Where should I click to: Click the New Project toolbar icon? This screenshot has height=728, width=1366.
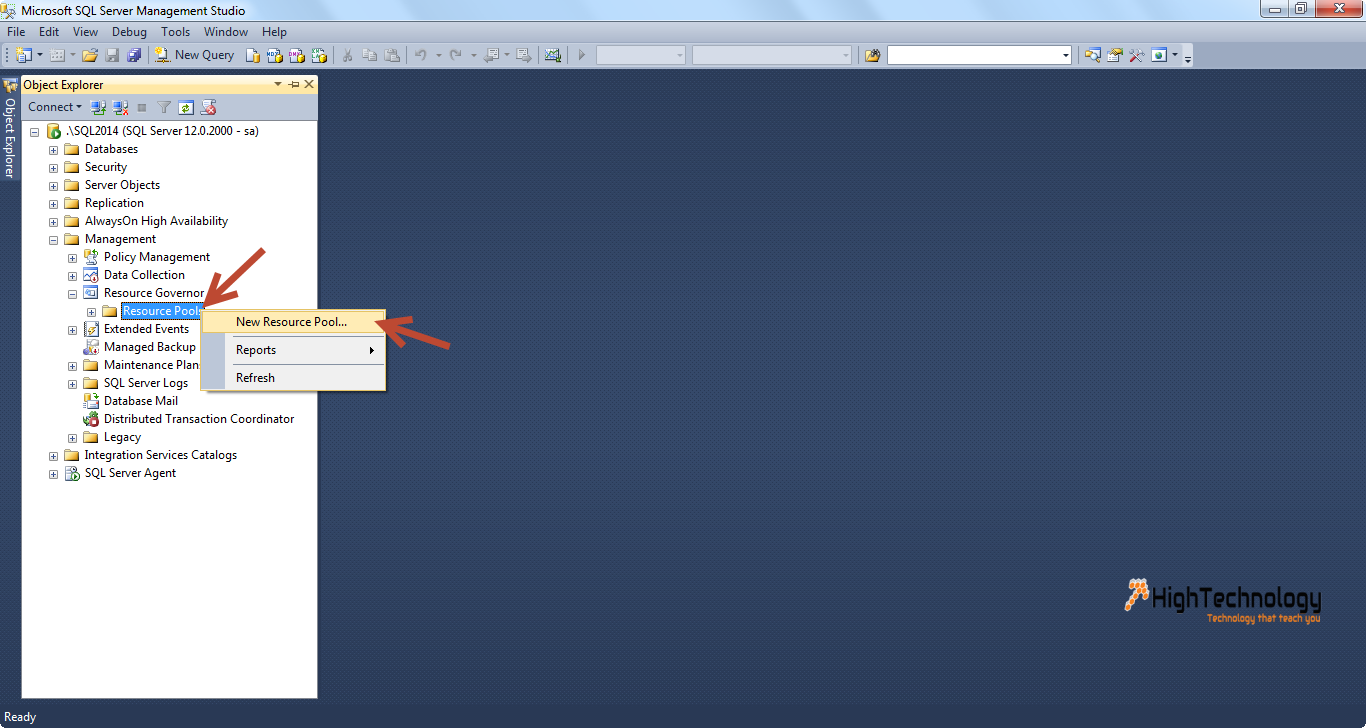[x=23, y=55]
